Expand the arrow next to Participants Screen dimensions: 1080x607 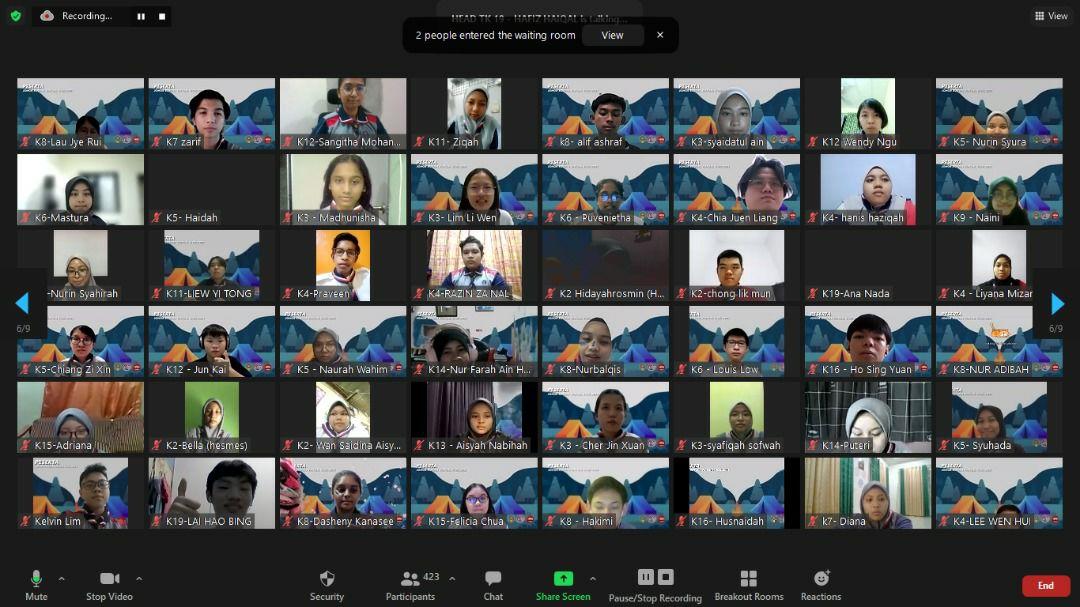[x=452, y=578]
